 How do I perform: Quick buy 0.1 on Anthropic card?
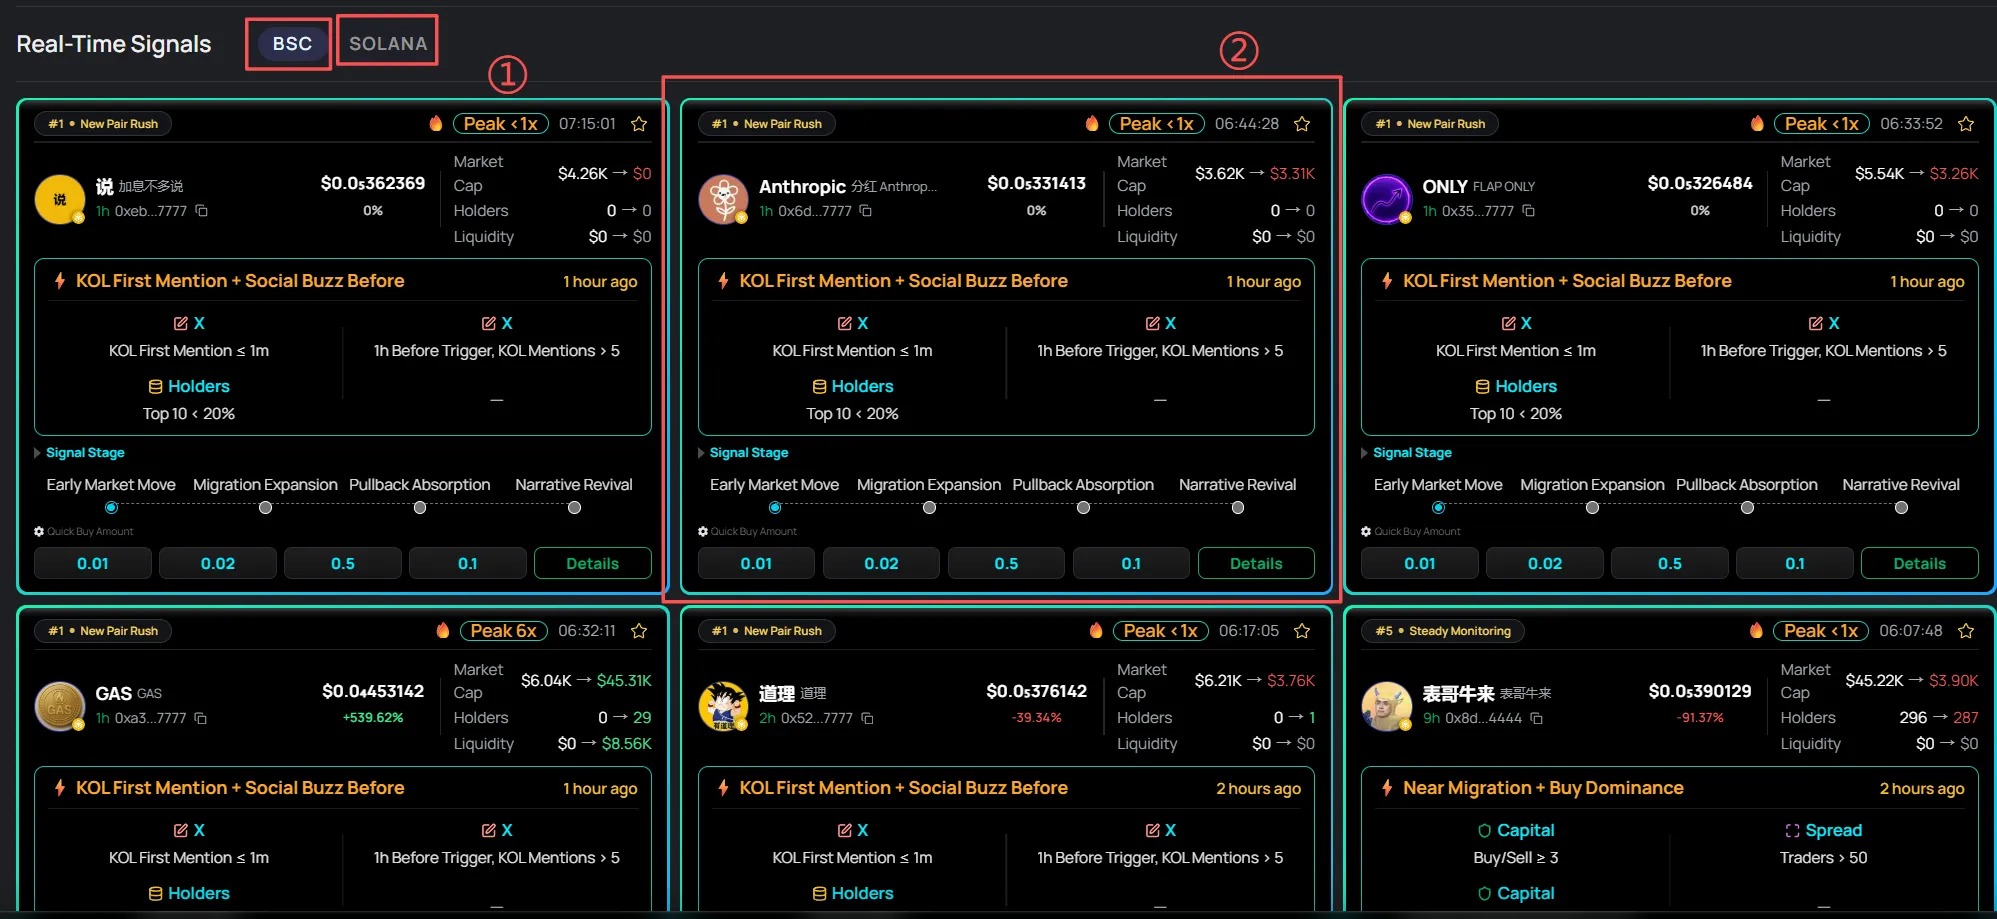pyautogui.click(x=1131, y=563)
